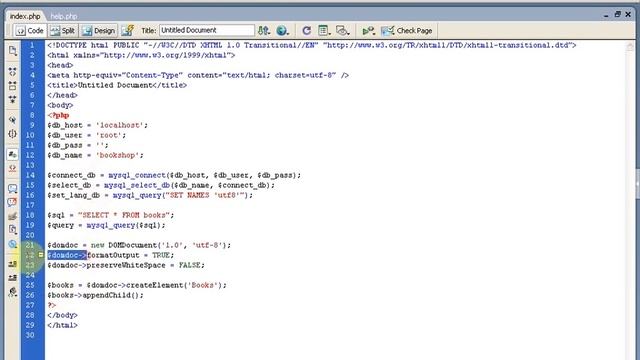Image resolution: width=640 pixels, height=360 pixels.
Task: Click the Check Page button
Action: click(x=407, y=31)
